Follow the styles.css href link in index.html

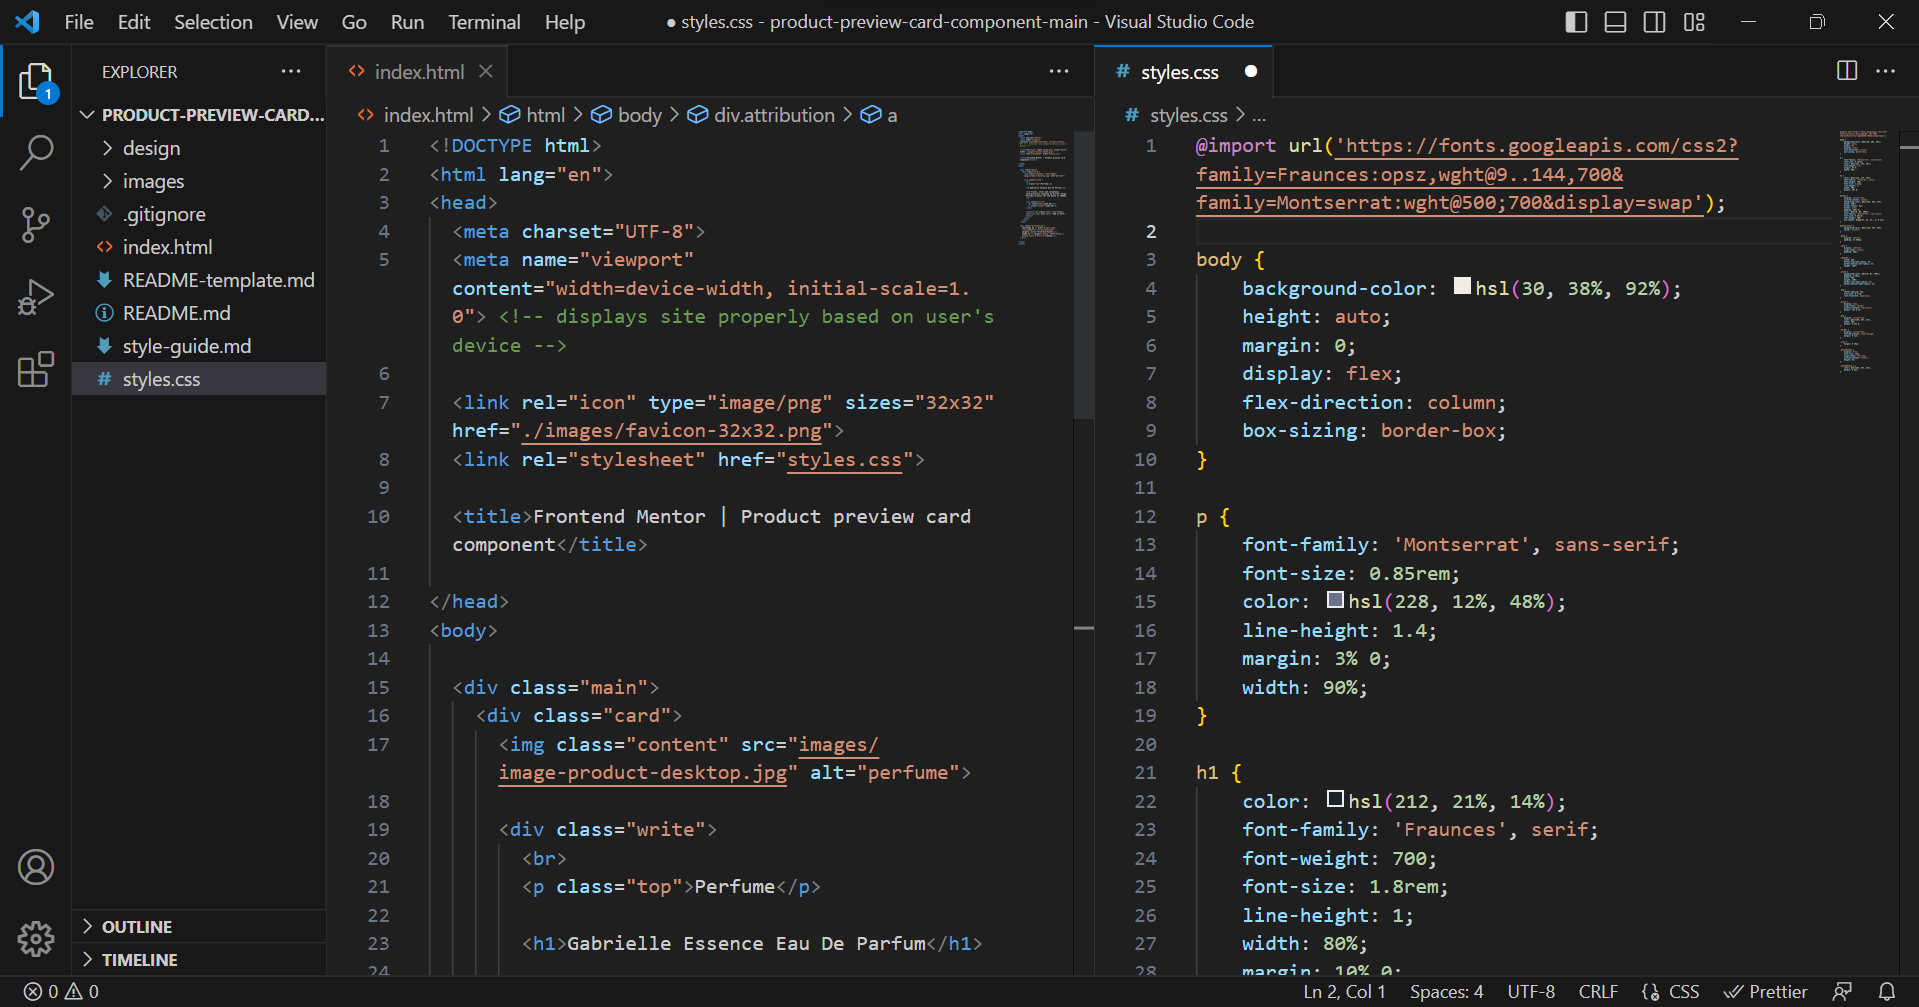tap(845, 460)
